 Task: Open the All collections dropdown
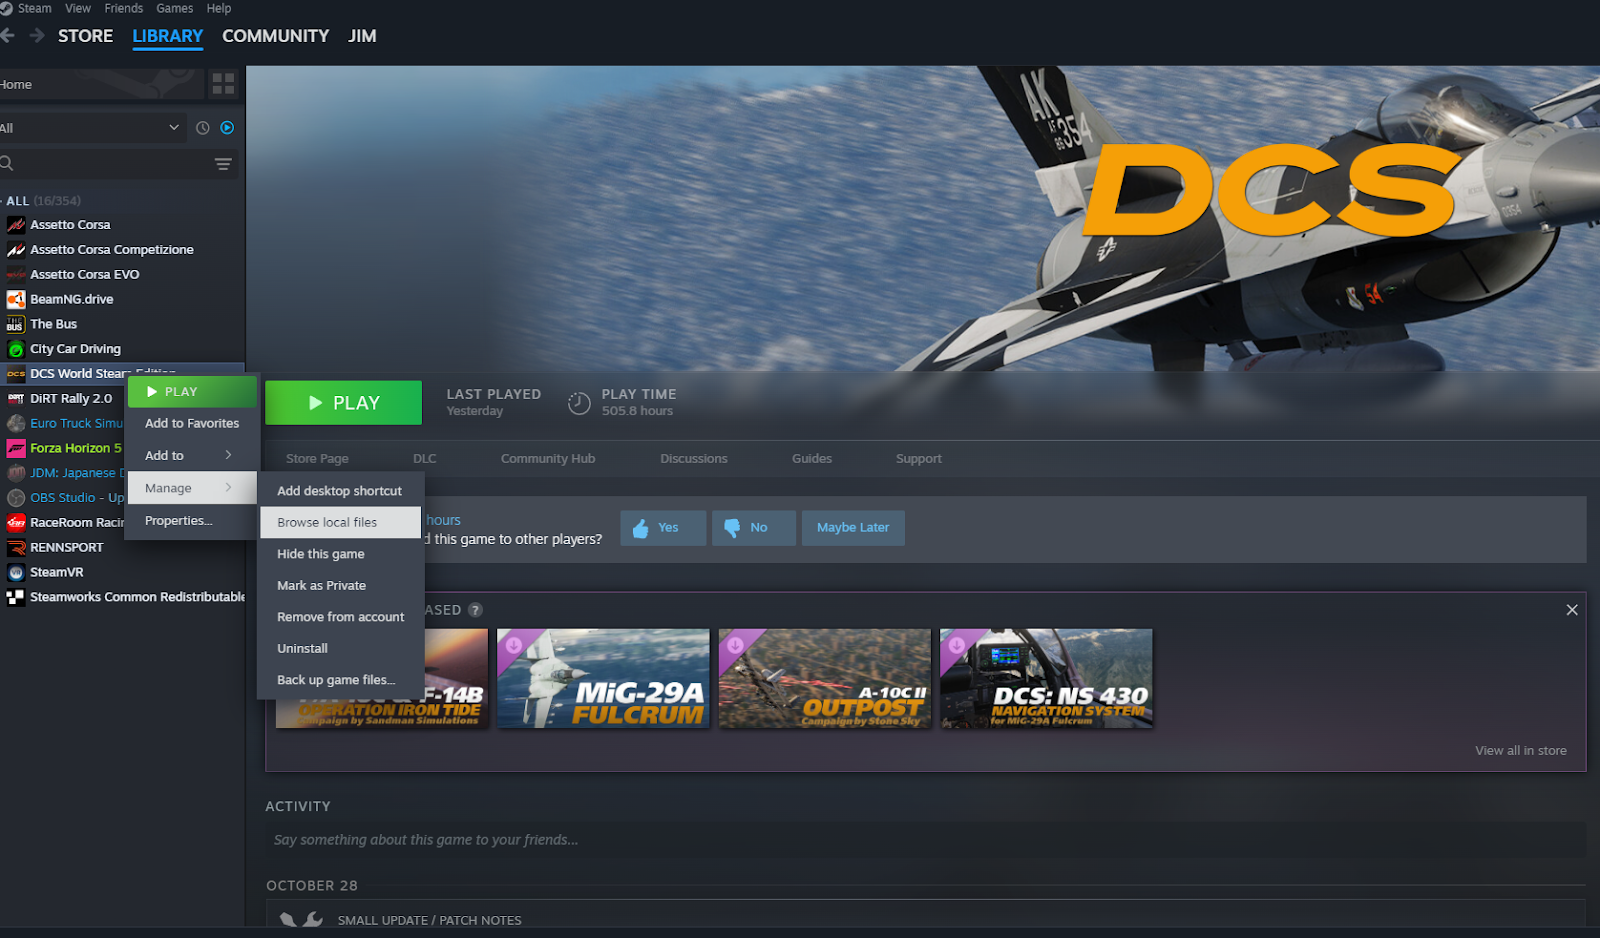[92, 128]
